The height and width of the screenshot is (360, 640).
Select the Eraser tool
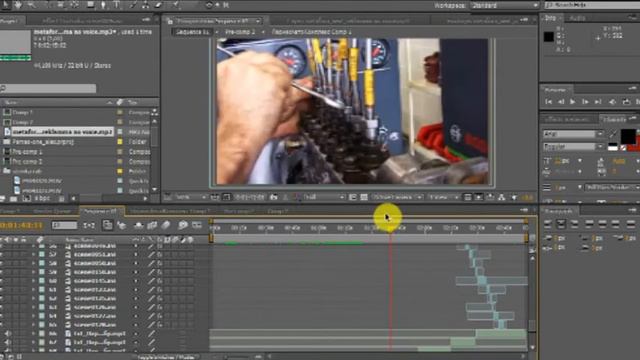pyautogui.click(x=158, y=5)
